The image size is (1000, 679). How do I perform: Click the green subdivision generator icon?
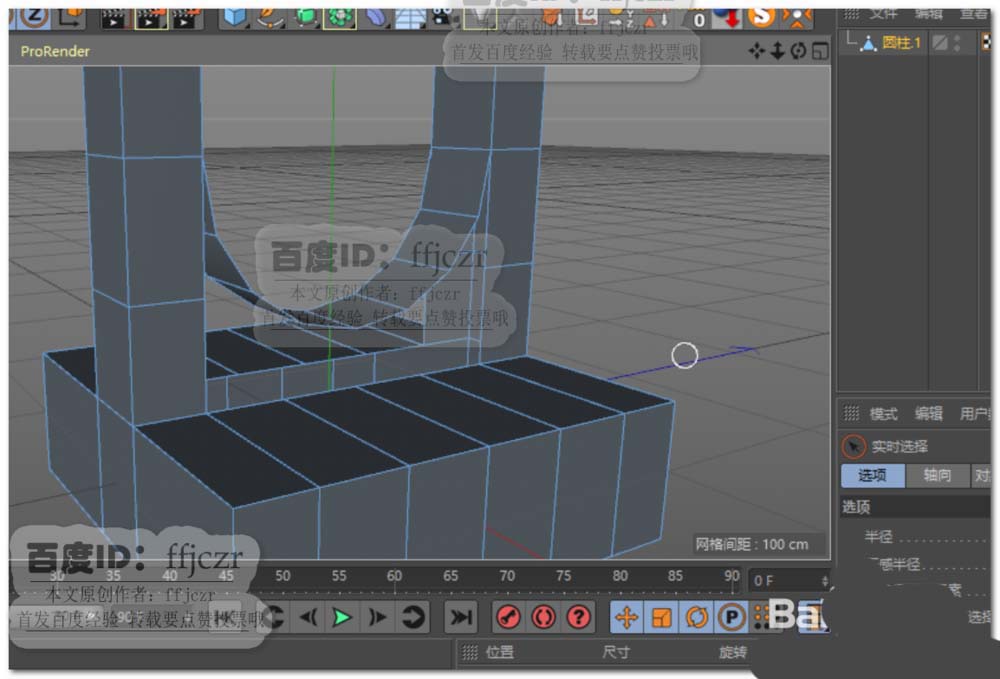click(305, 17)
